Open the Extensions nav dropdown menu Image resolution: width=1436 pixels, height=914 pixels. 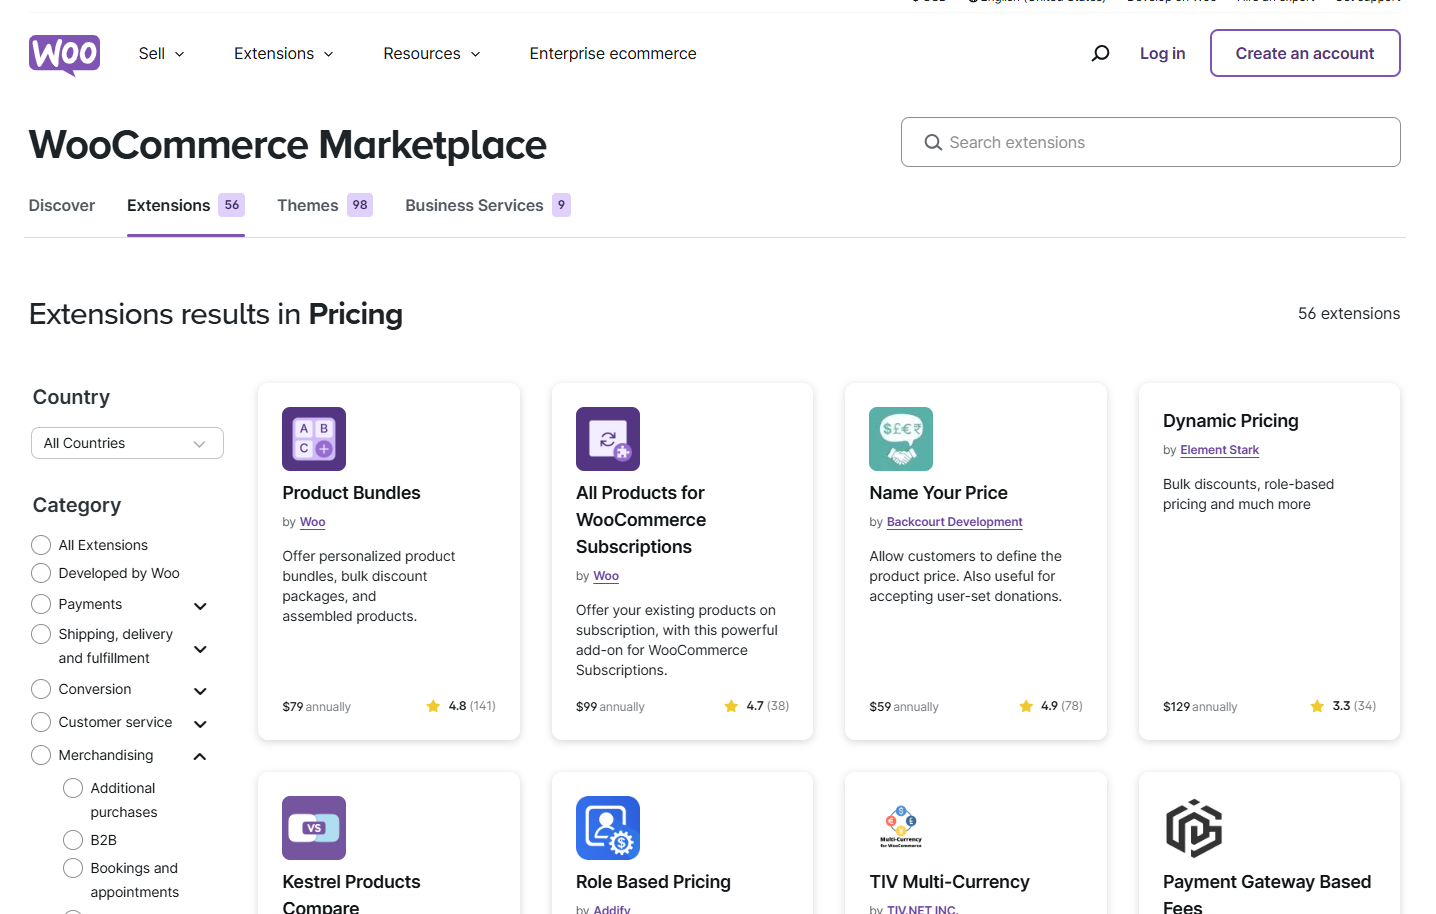click(x=284, y=53)
